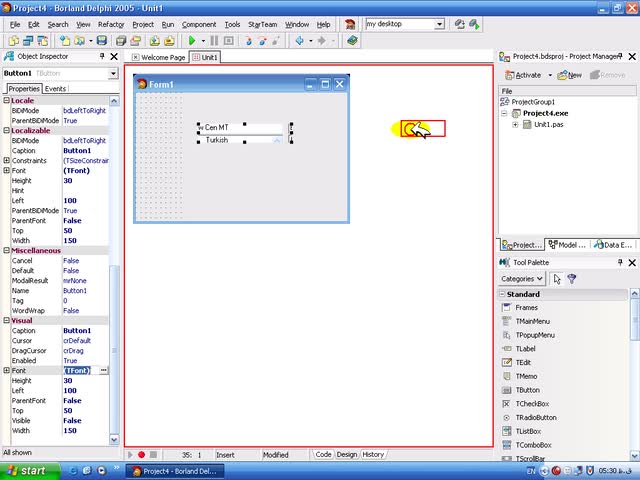The height and width of the screenshot is (480, 640).
Task: Click the Back navigation arrow icon
Action: 300,40
